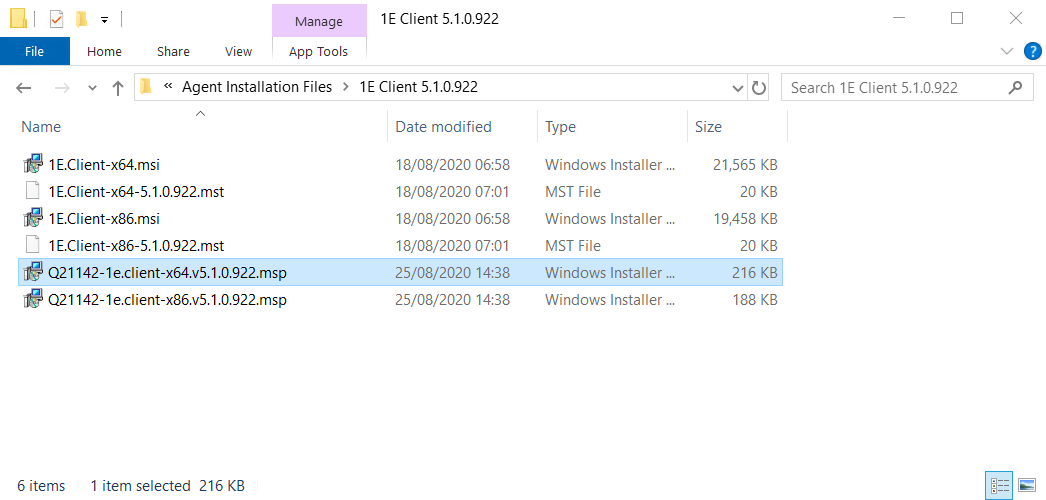
Task: Open the Customize Quick Access Toolbar arrow
Action: 104,19
